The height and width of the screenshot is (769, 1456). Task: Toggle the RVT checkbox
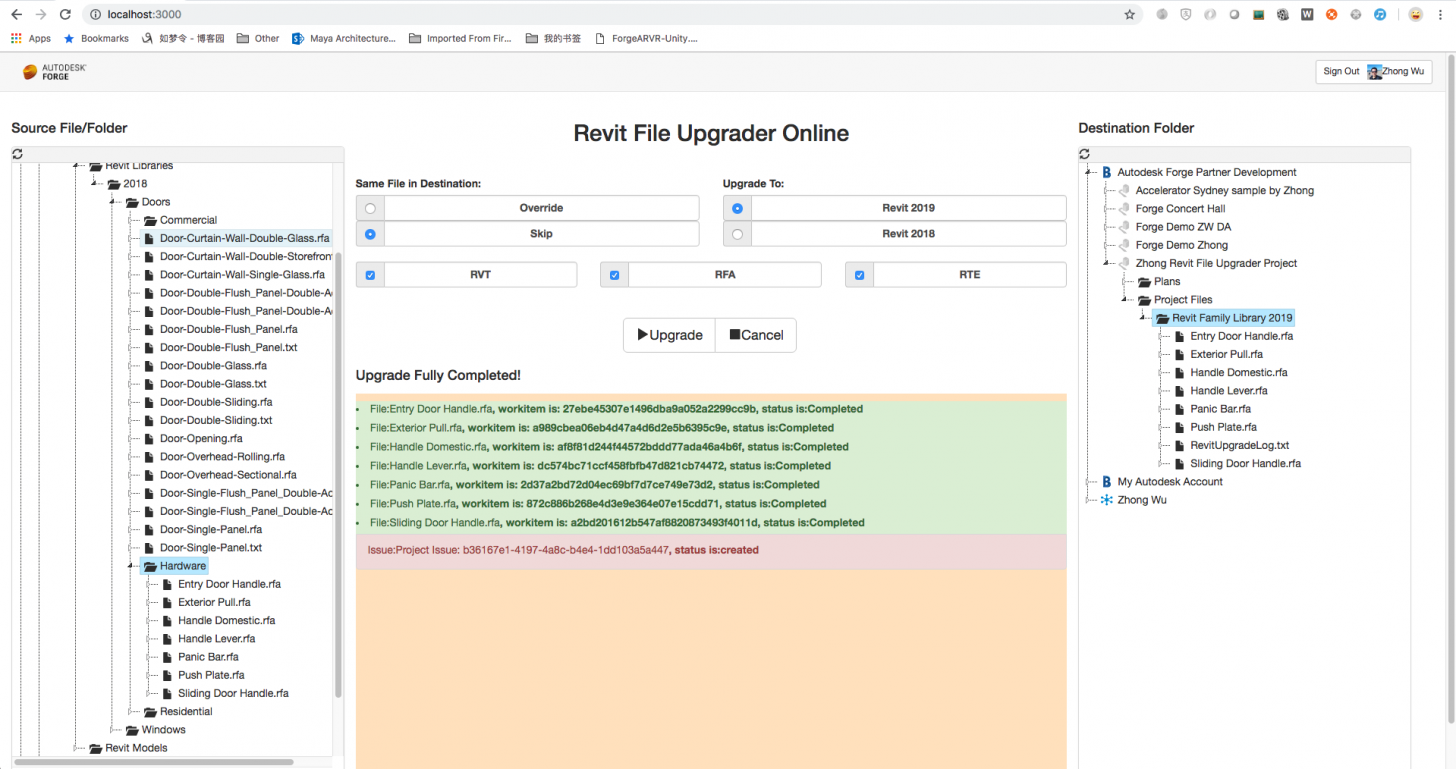pyautogui.click(x=370, y=275)
